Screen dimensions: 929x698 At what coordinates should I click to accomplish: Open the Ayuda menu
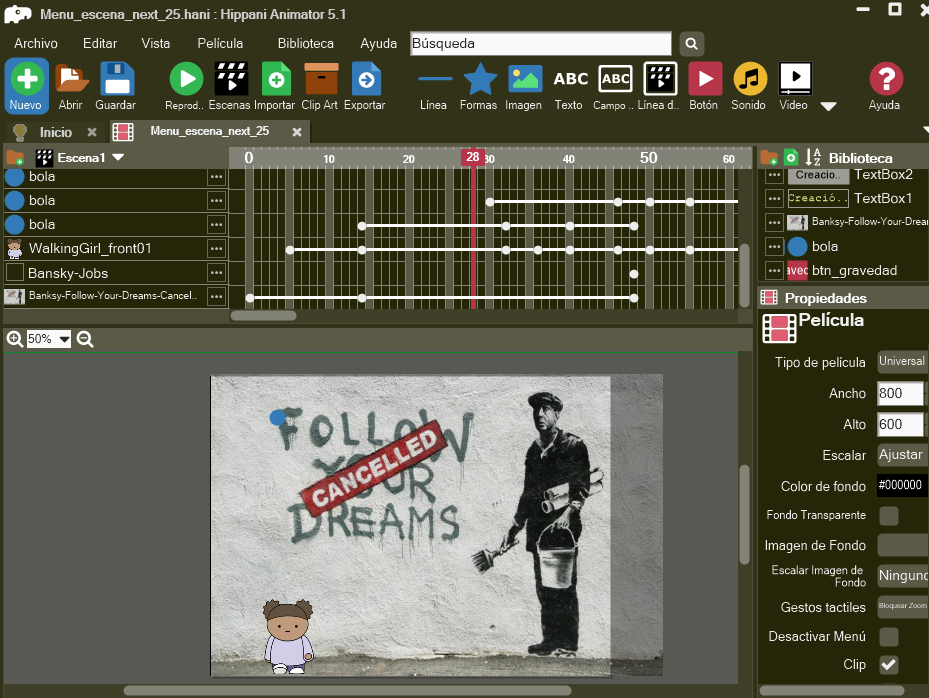point(379,44)
